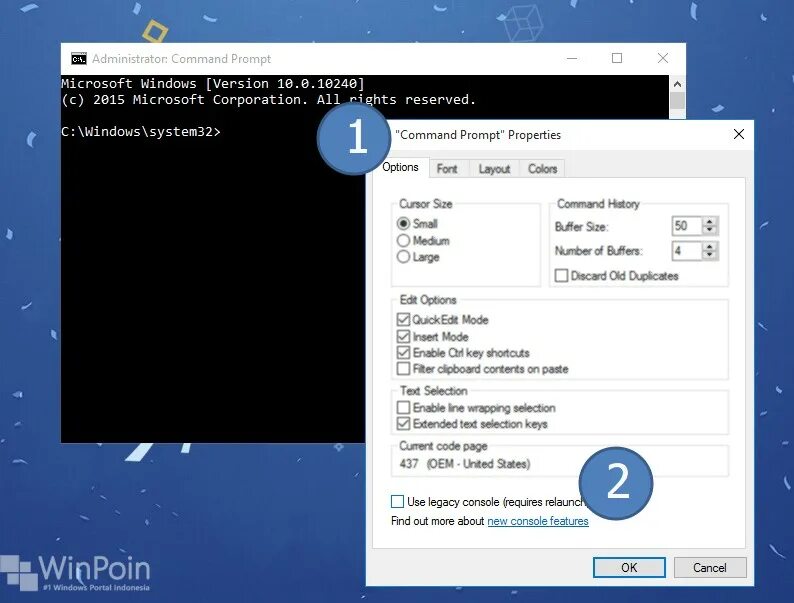Close the Administrator Command Prompt window
Image resolution: width=794 pixels, height=603 pixels.
click(x=662, y=58)
